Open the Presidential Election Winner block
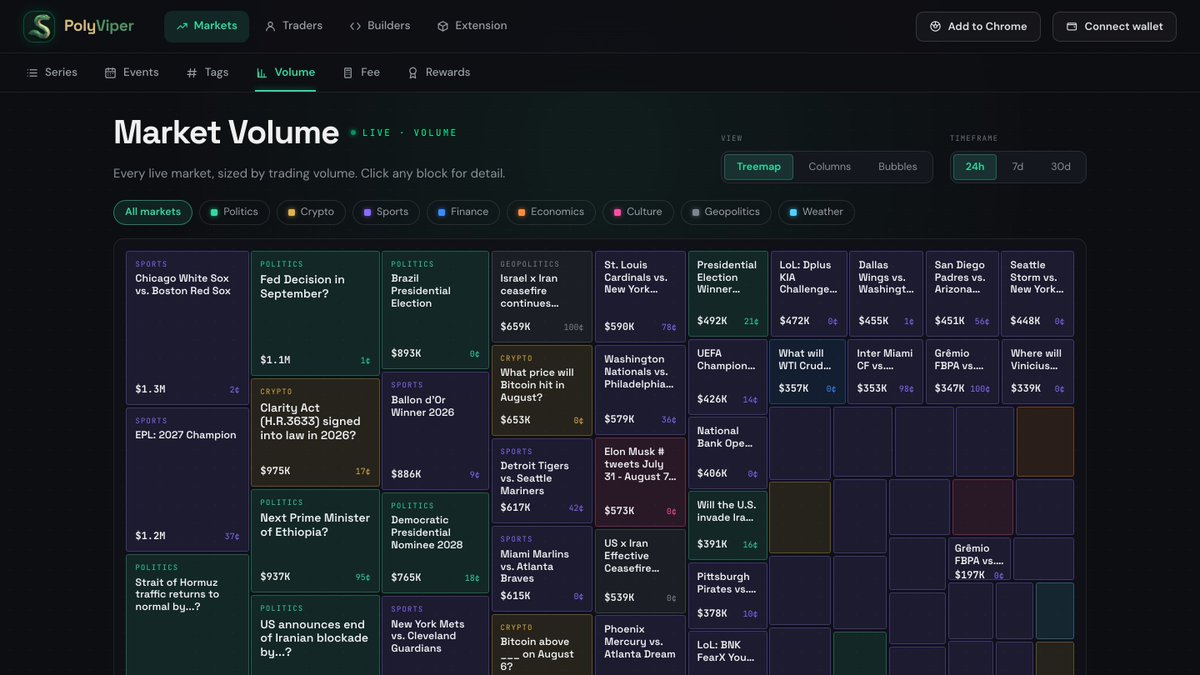The width and height of the screenshot is (1200, 675). tap(728, 292)
